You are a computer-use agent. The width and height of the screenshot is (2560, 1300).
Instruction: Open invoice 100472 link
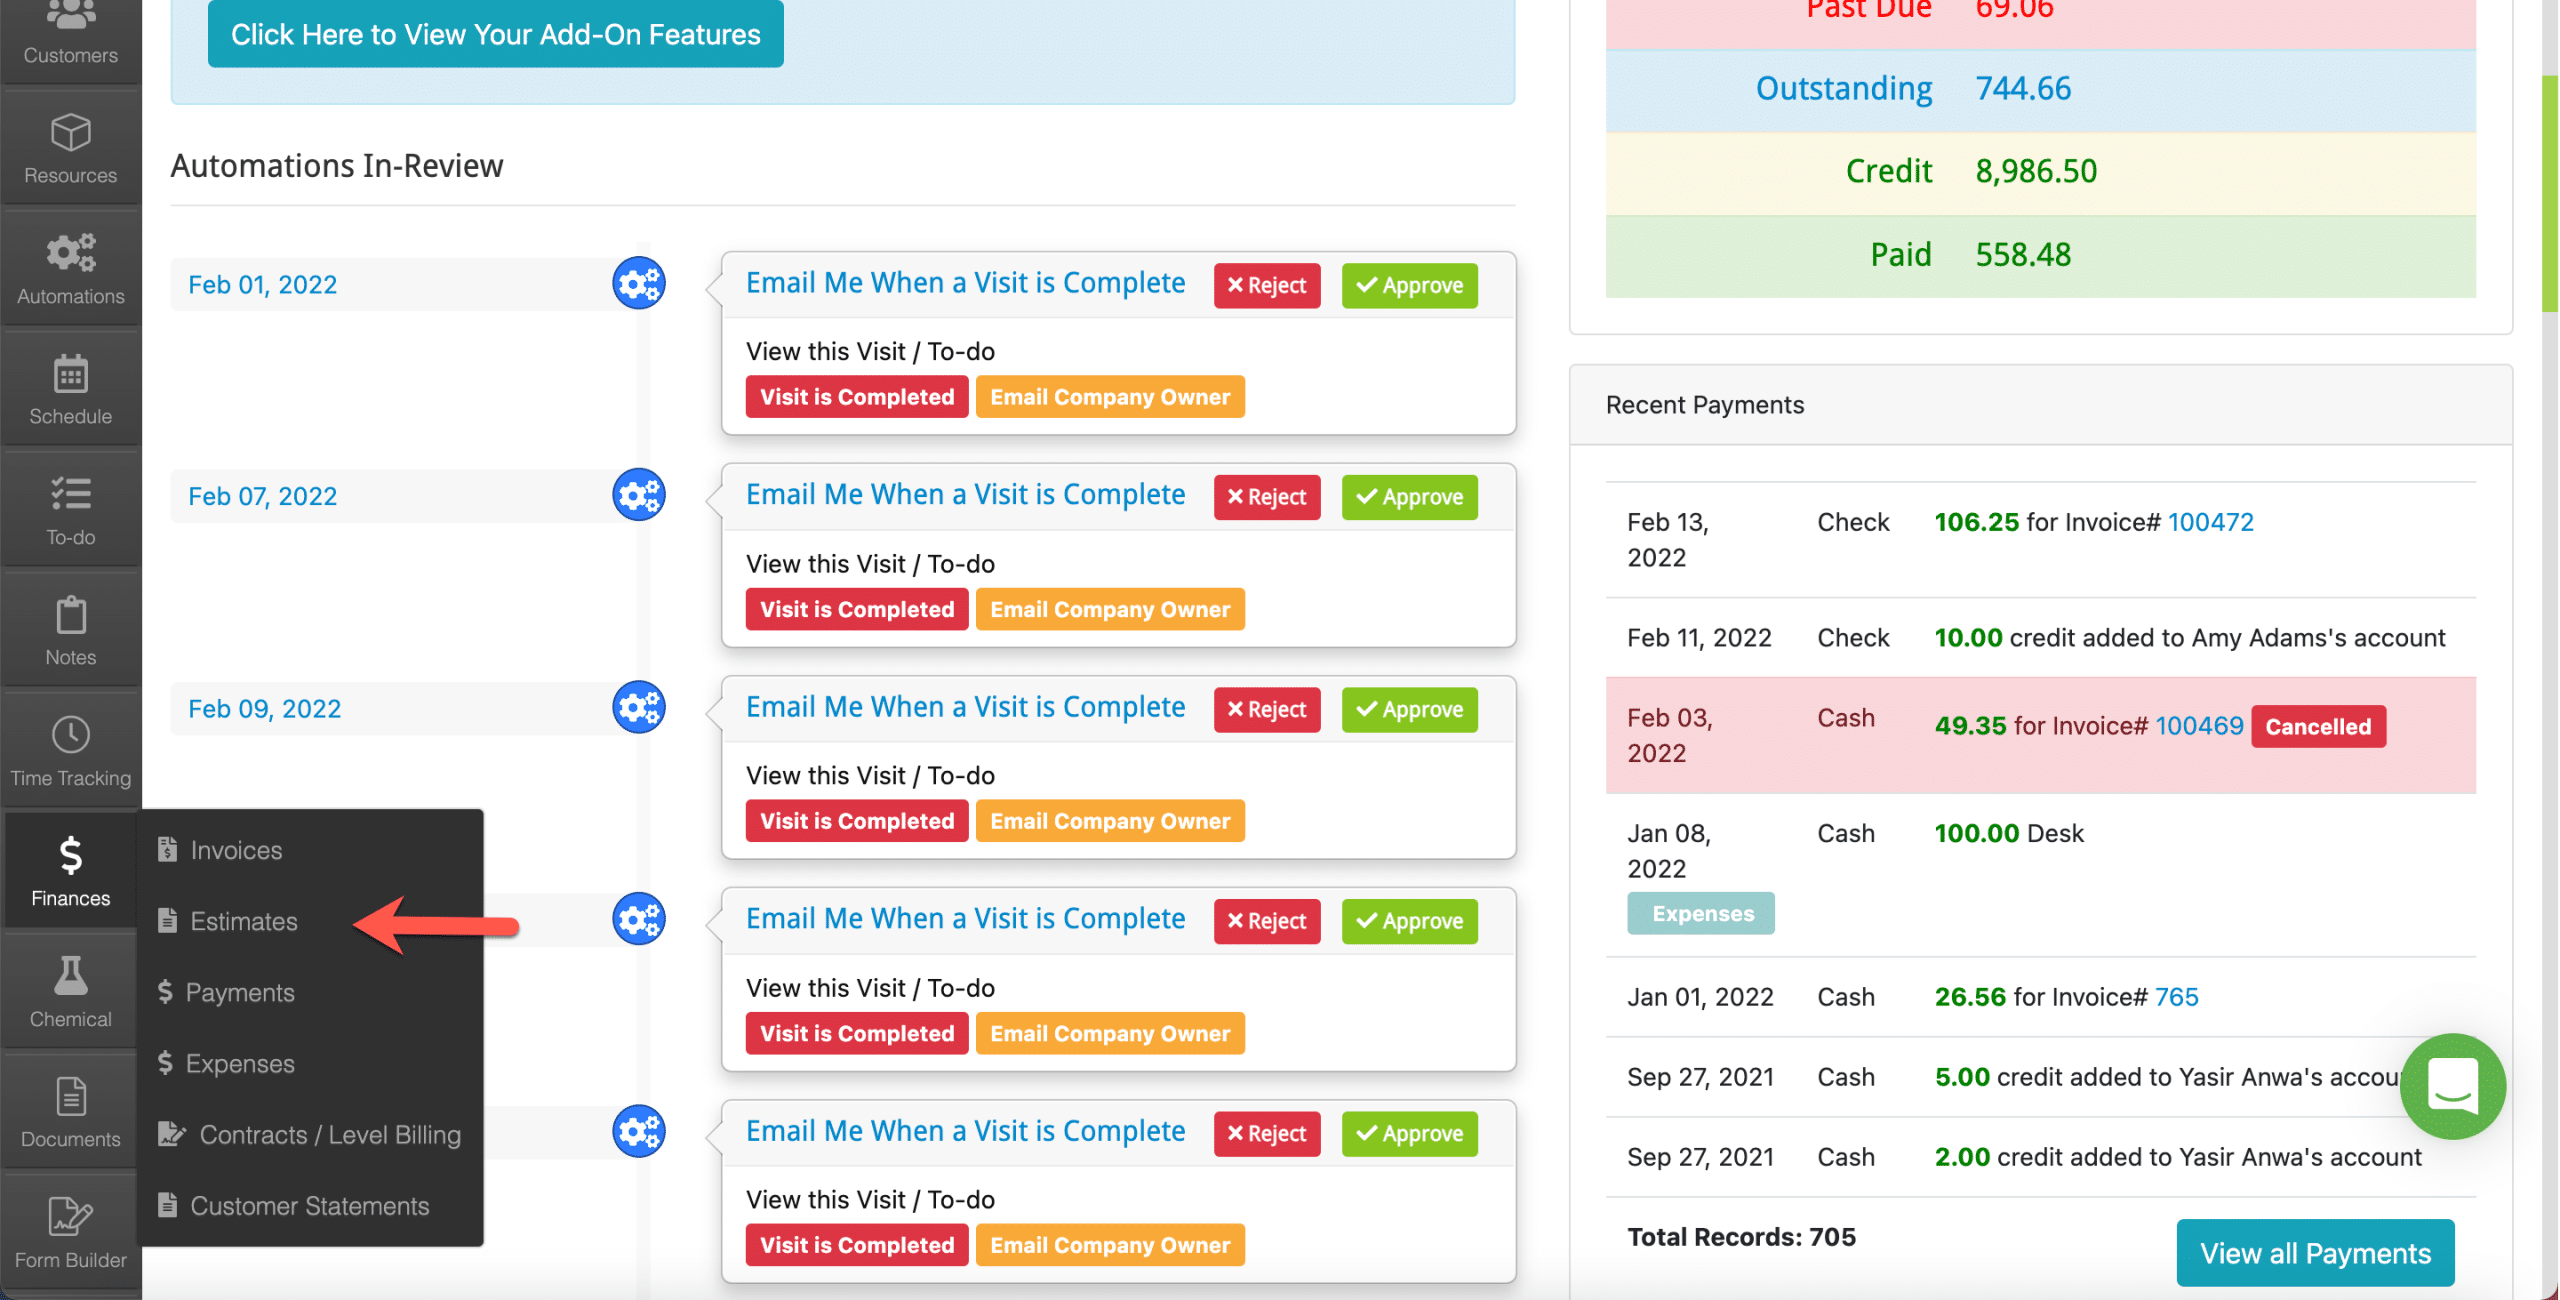[x=2210, y=522]
